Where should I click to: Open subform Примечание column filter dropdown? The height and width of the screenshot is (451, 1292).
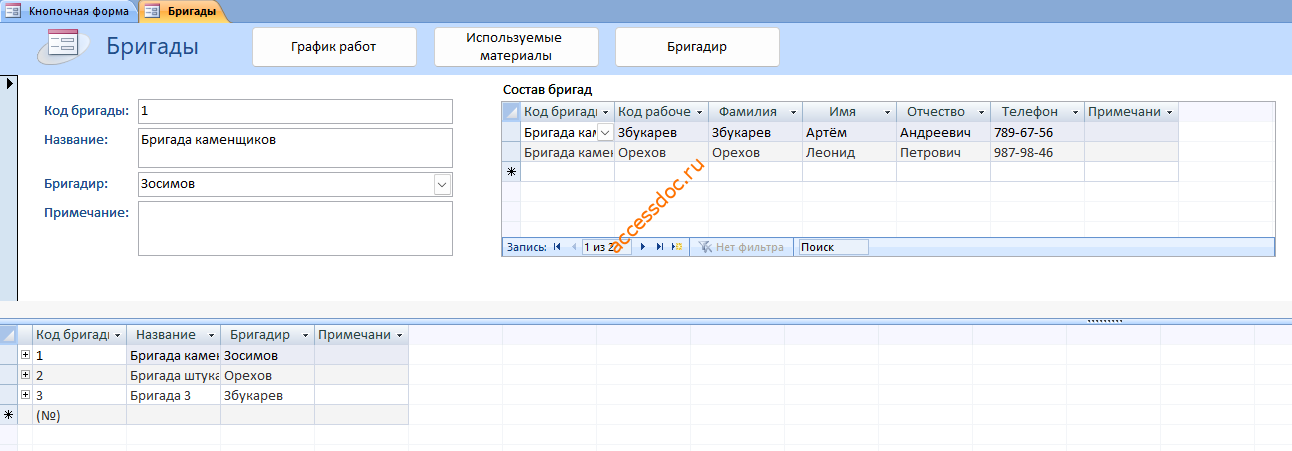click(1169, 112)
